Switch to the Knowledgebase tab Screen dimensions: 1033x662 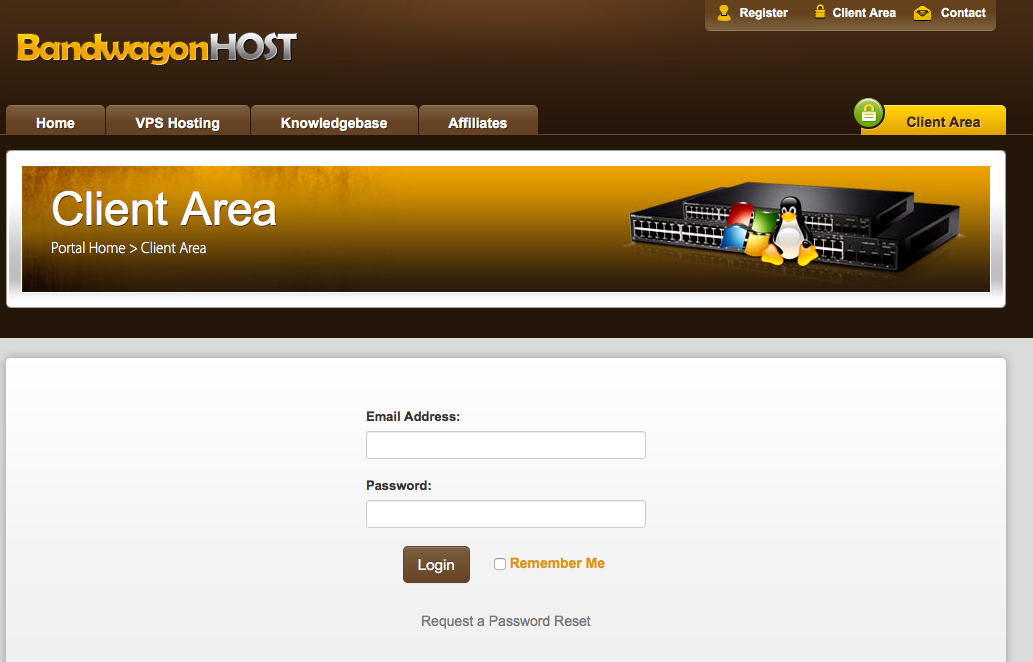[334, 121]
